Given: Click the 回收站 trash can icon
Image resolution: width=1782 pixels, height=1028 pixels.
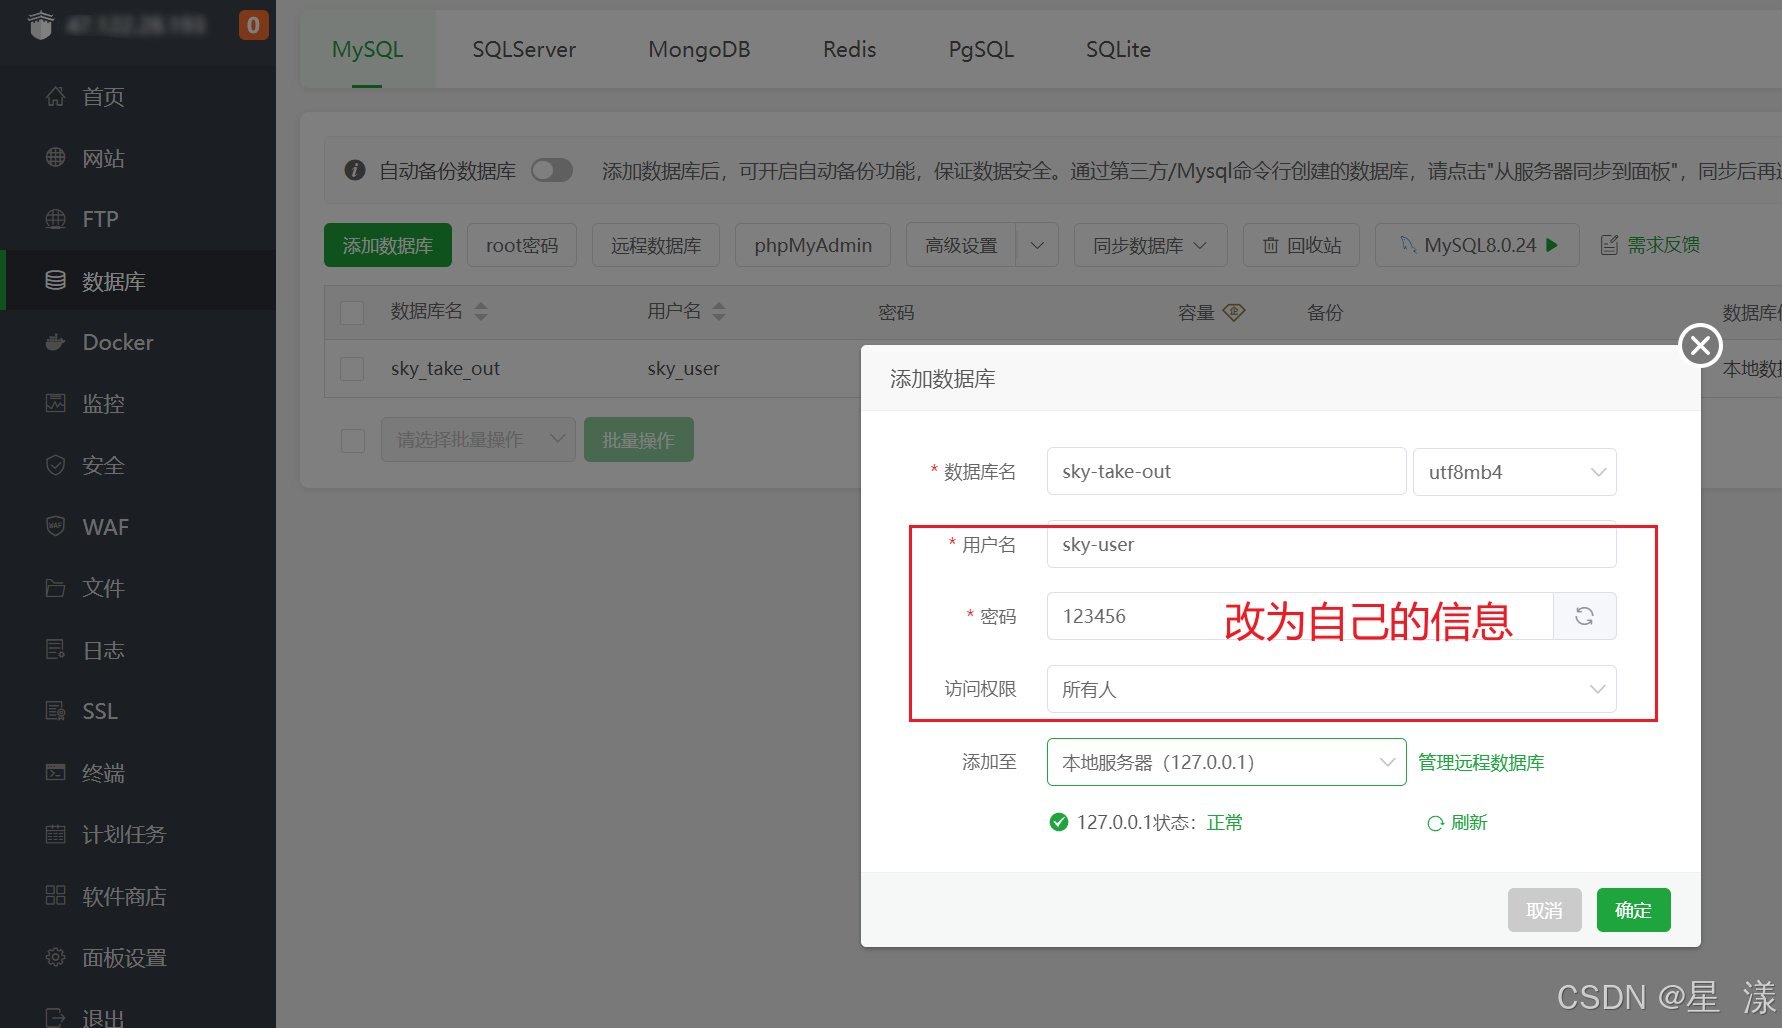Looking at the screenshot, I should 1270,245.
